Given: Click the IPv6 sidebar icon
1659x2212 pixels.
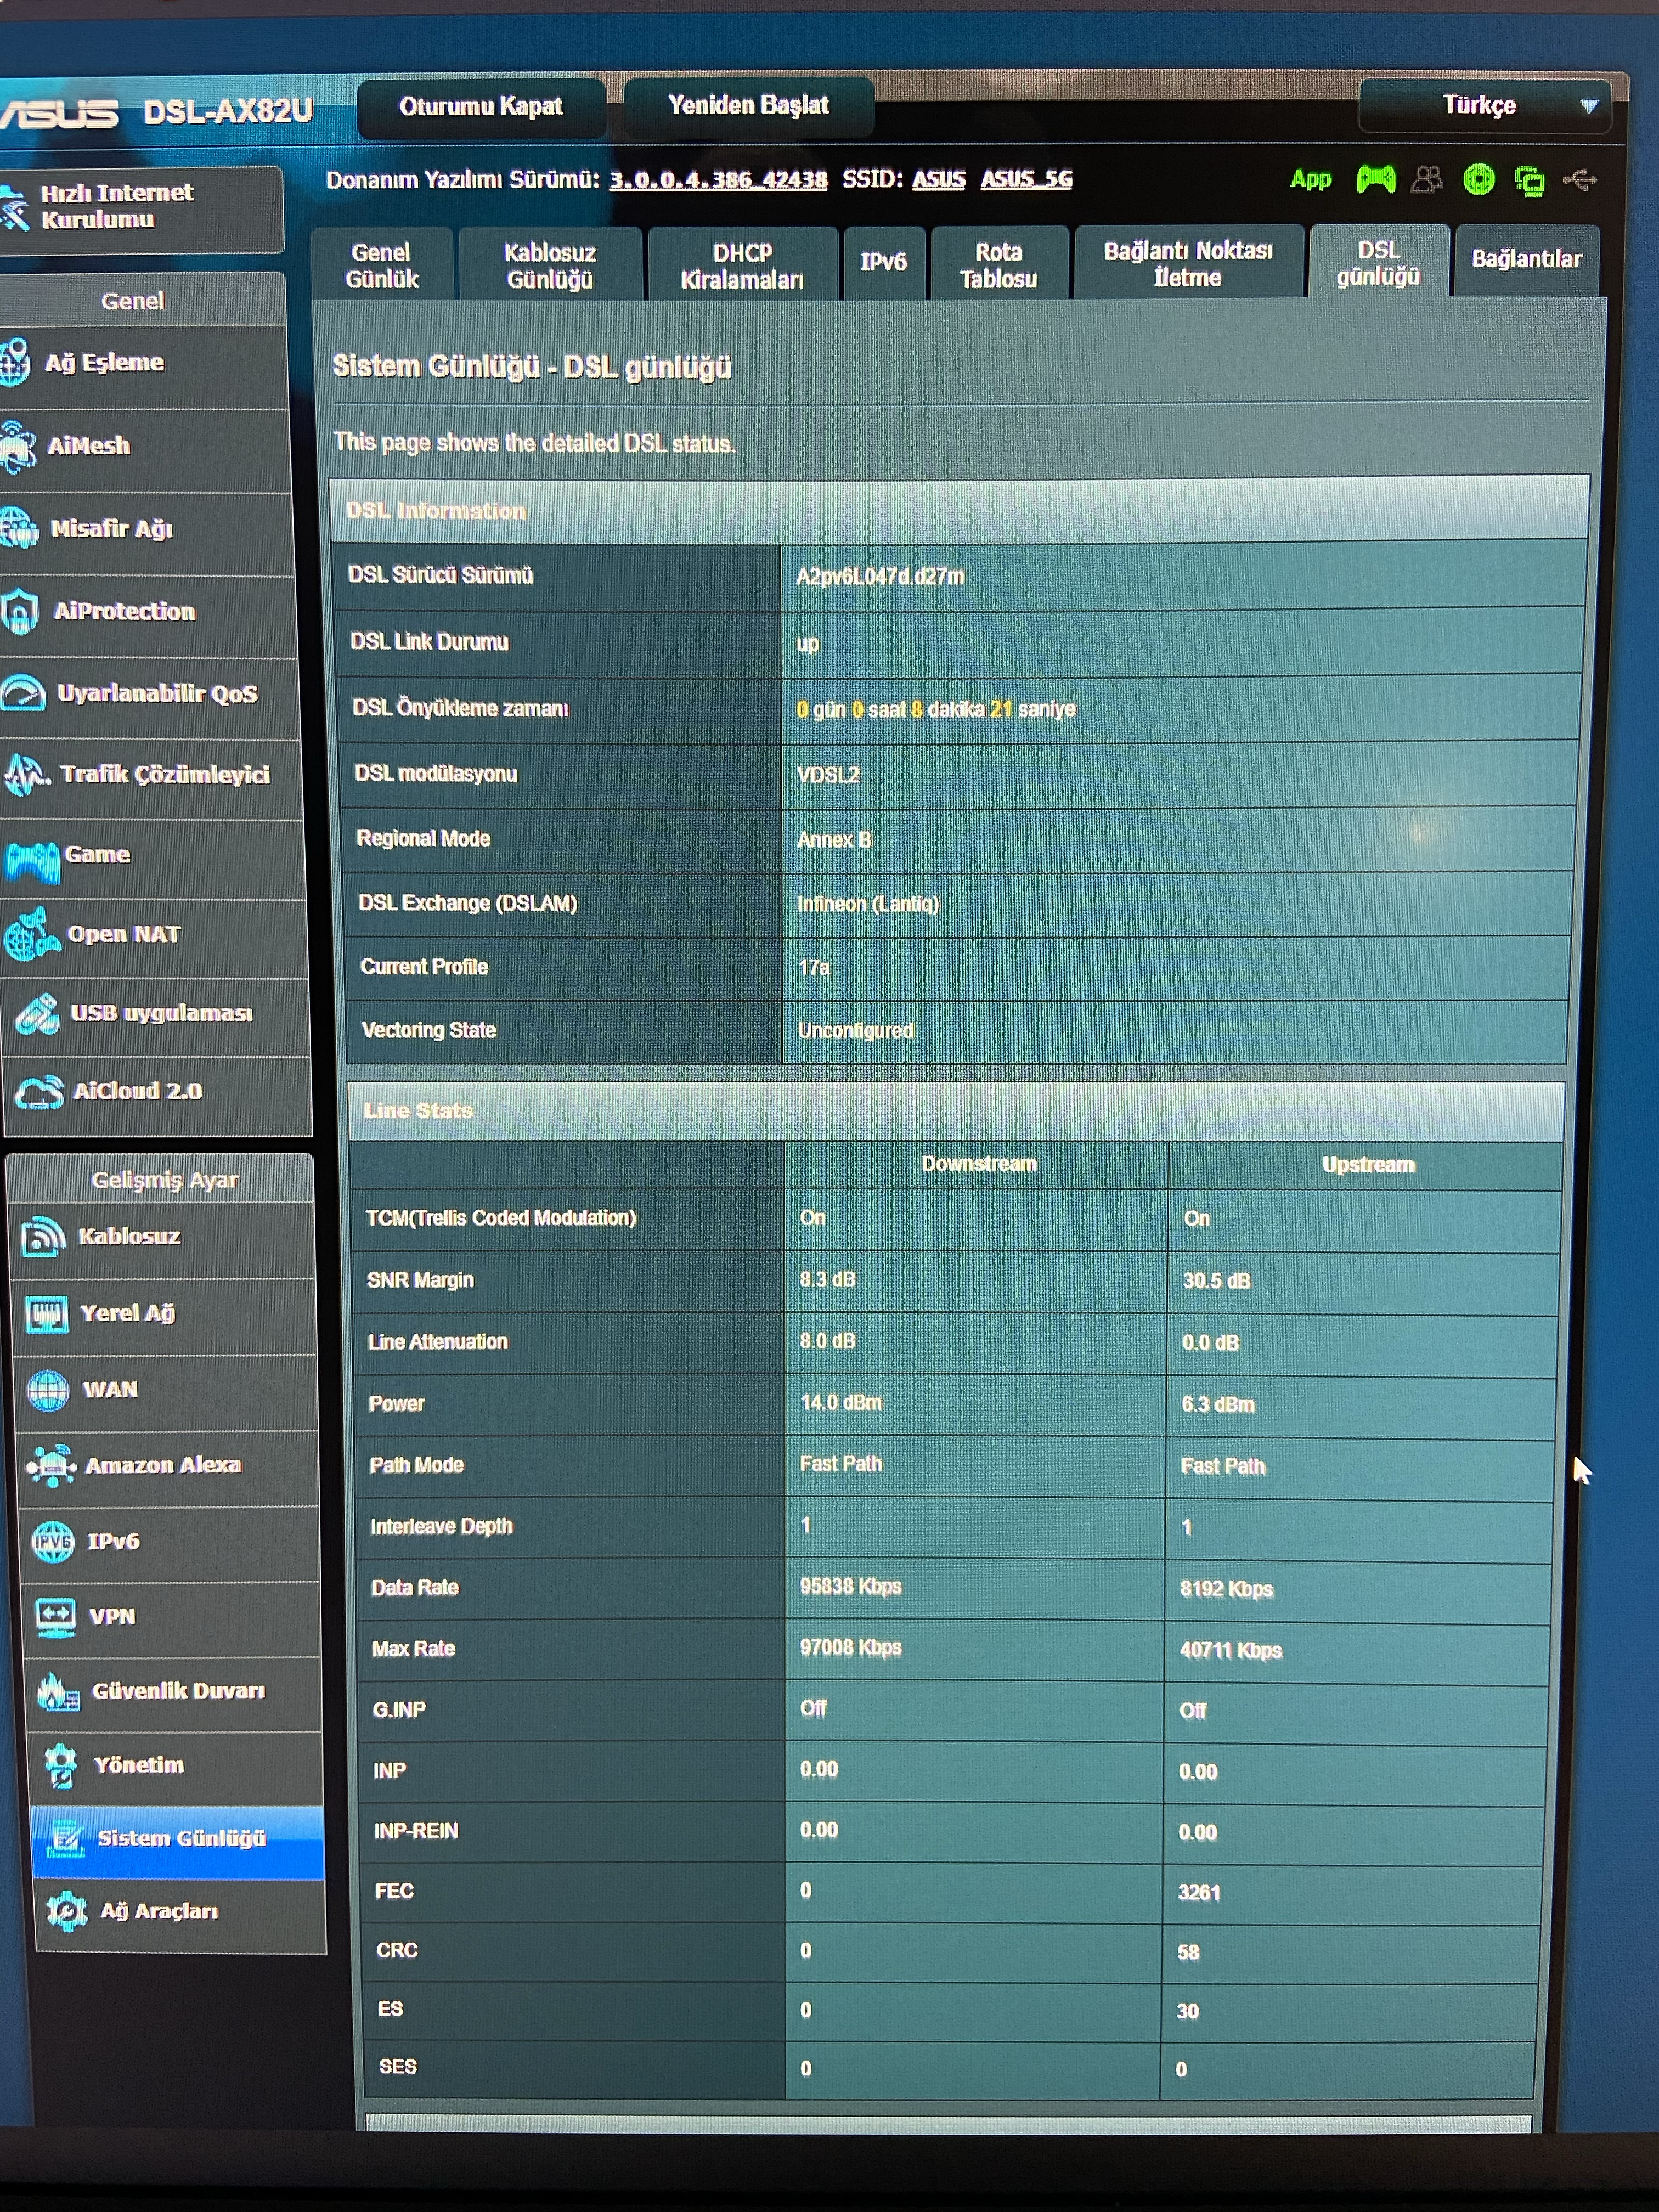Looking at the screenshot, I should (x=52, y=1541).
